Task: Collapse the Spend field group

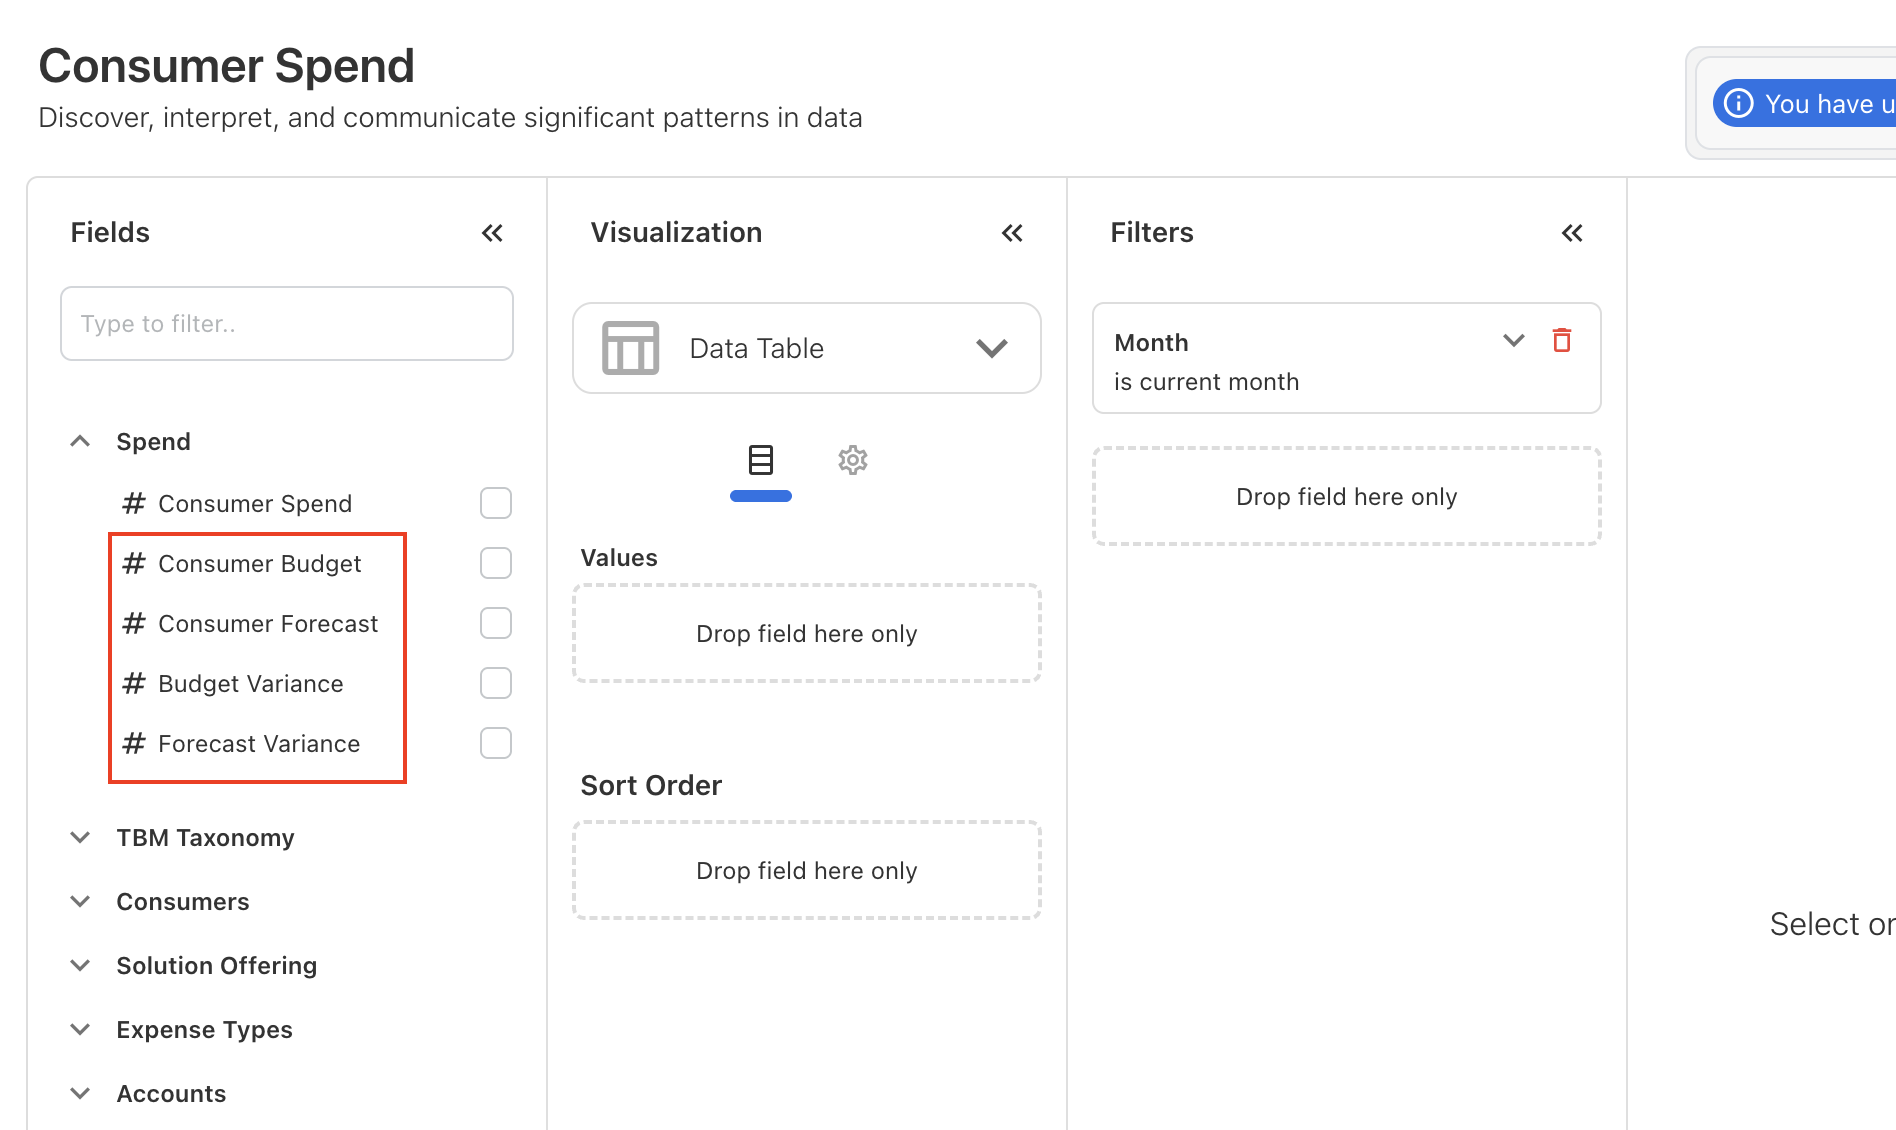Action: [81, 442]
